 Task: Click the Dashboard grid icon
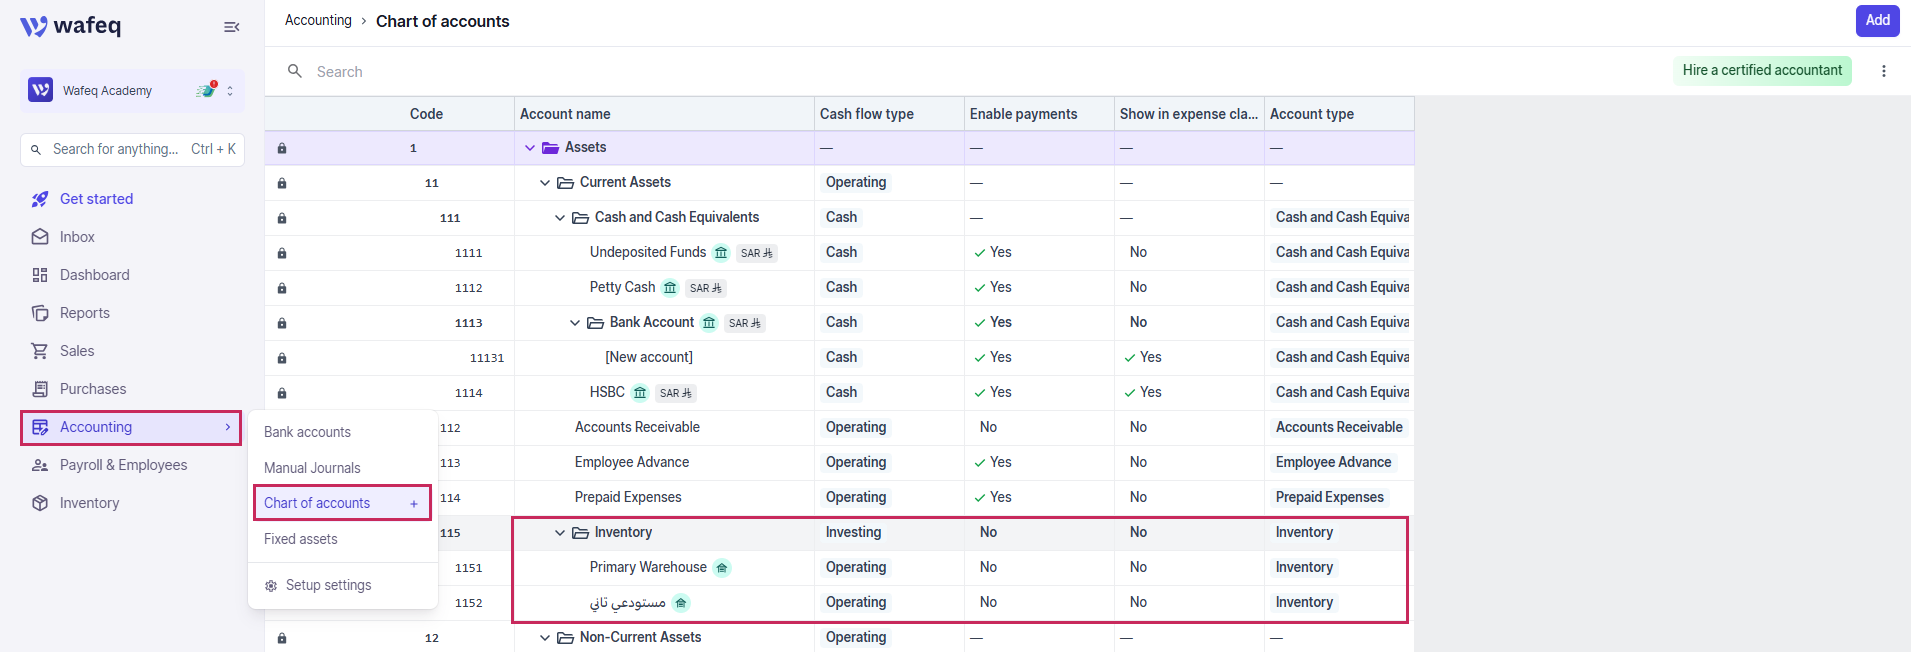pyautogui.click(x=40, y=275)
